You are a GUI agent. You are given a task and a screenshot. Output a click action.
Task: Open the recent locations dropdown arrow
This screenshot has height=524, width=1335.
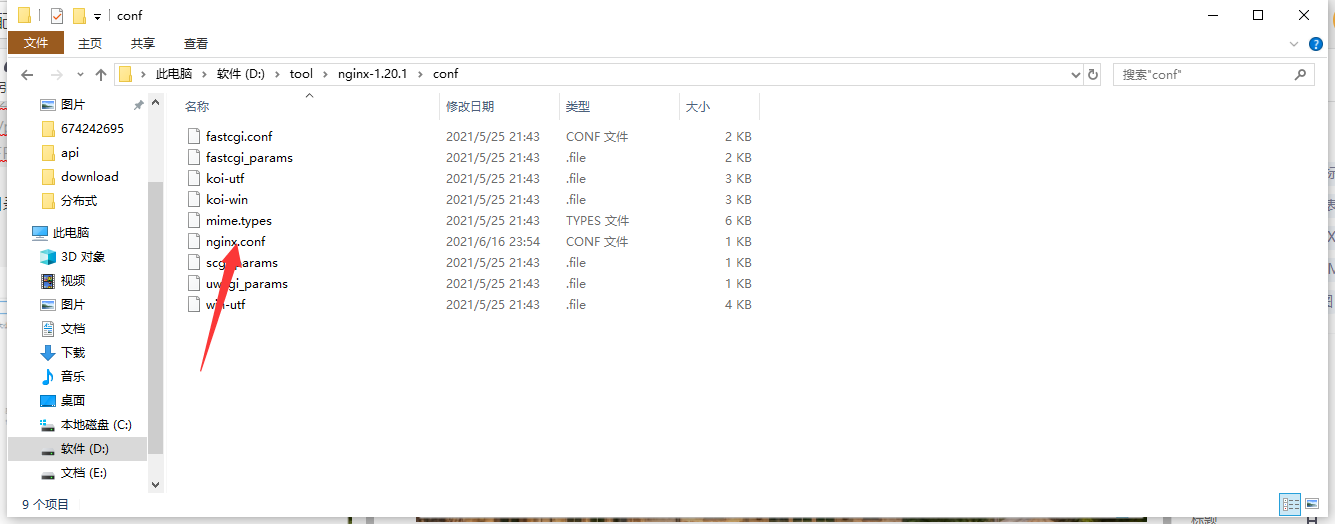click(x=80, y=75)
